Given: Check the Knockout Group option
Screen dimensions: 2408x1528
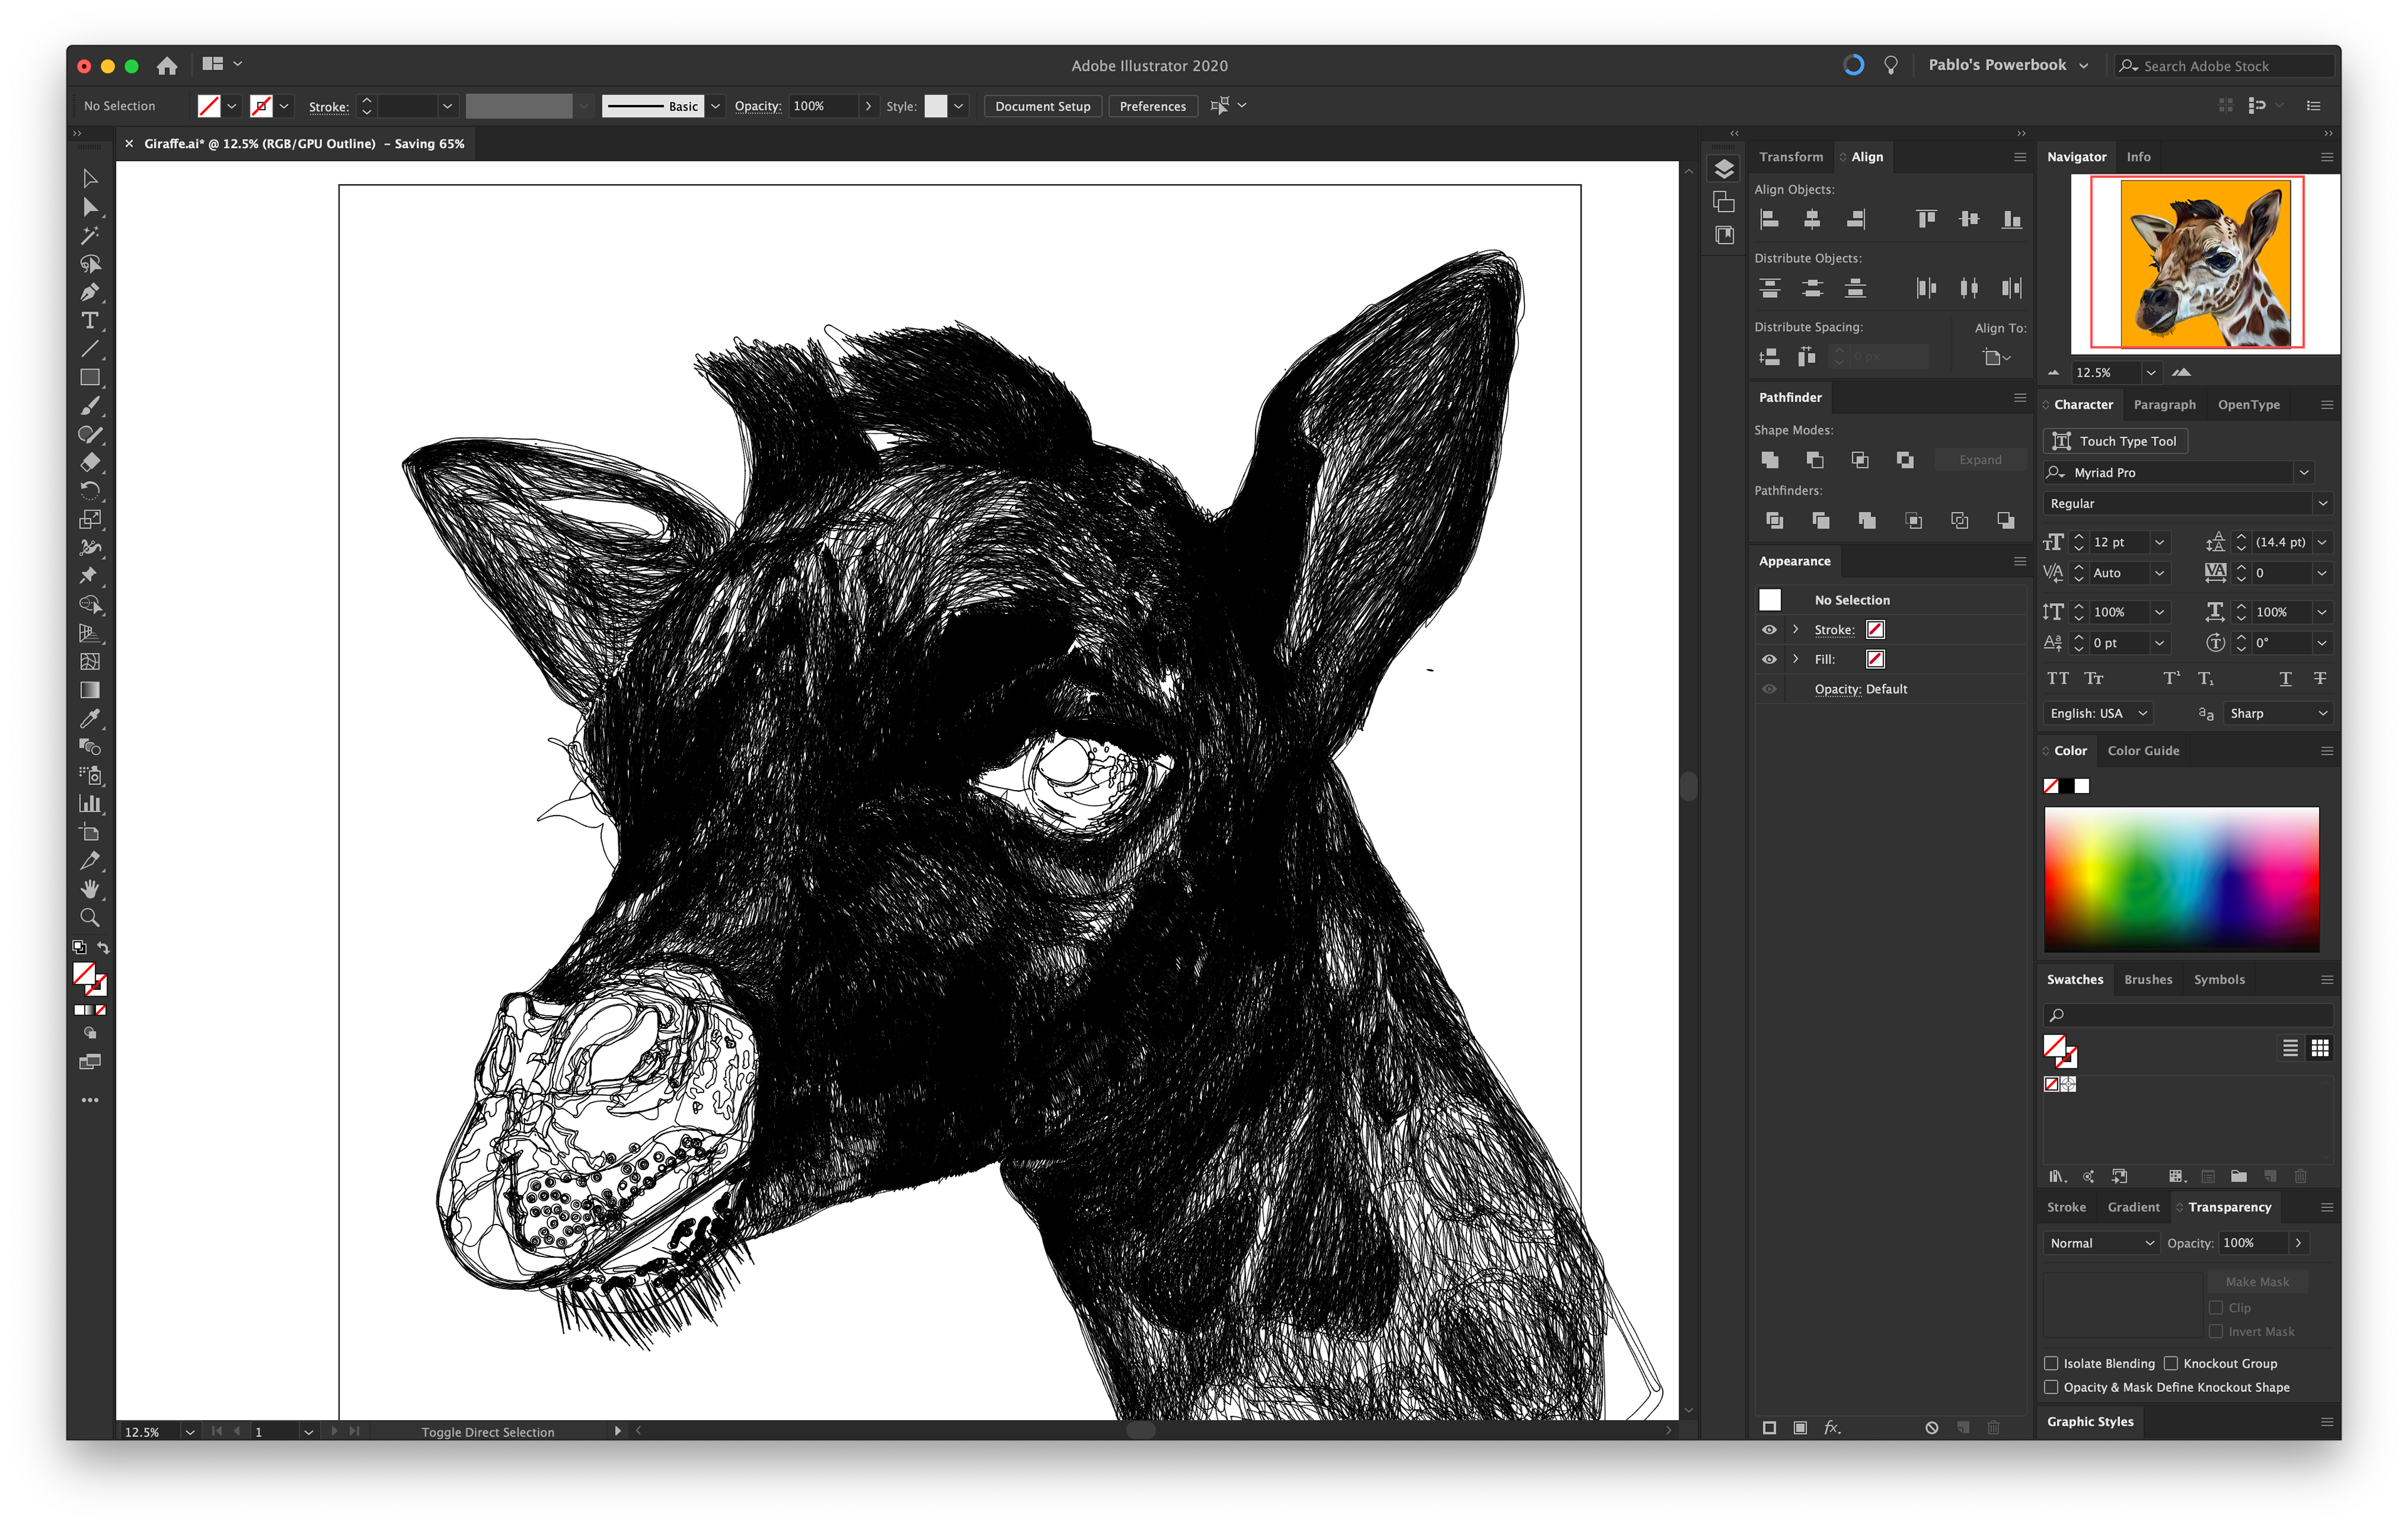Looking at the screenshot, I should point(2171,1363).
